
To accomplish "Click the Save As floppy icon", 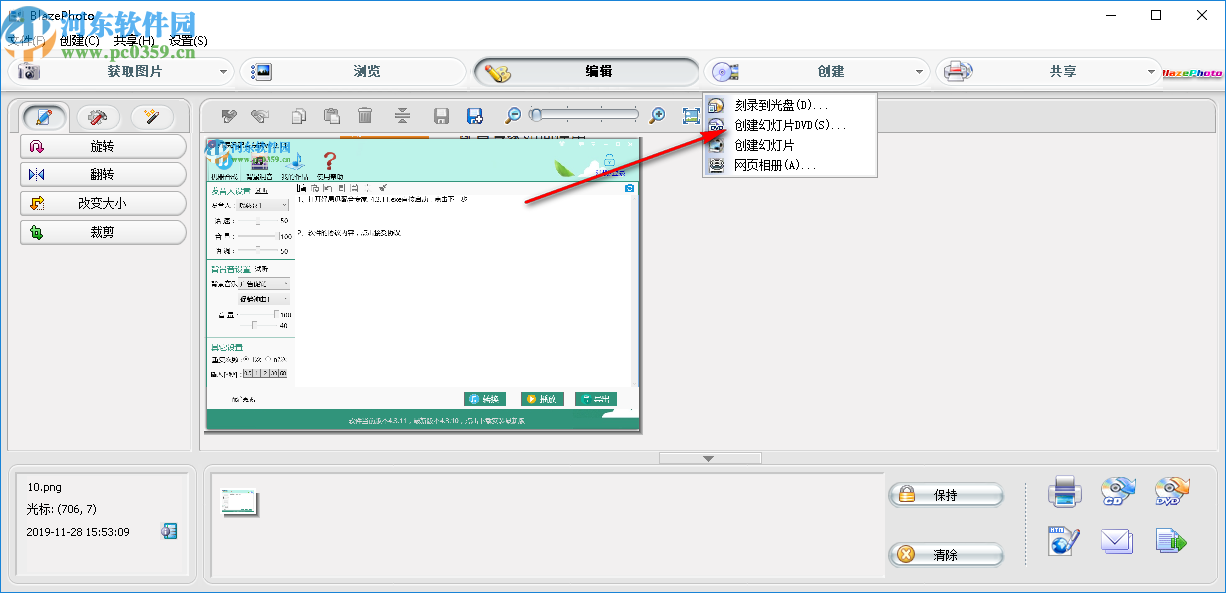I will (475, 115).
